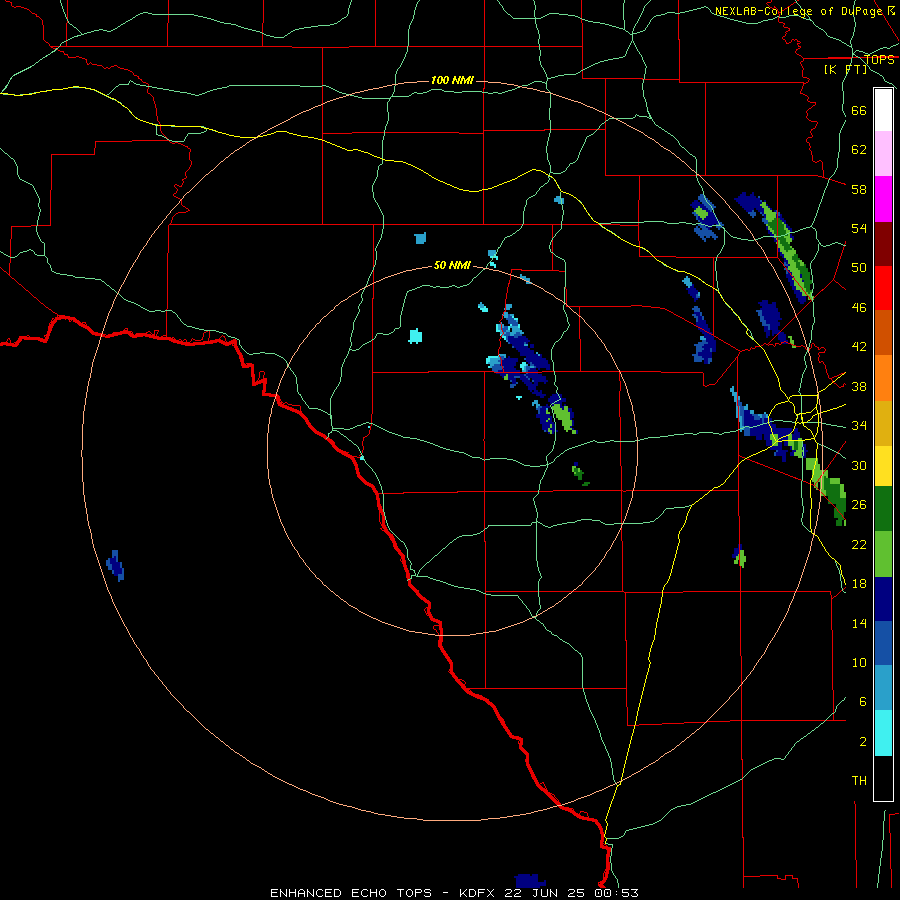Click the "22 JUN 25" date text
The height and width of the screenshot is (900, 900).
tap(547, 893)
